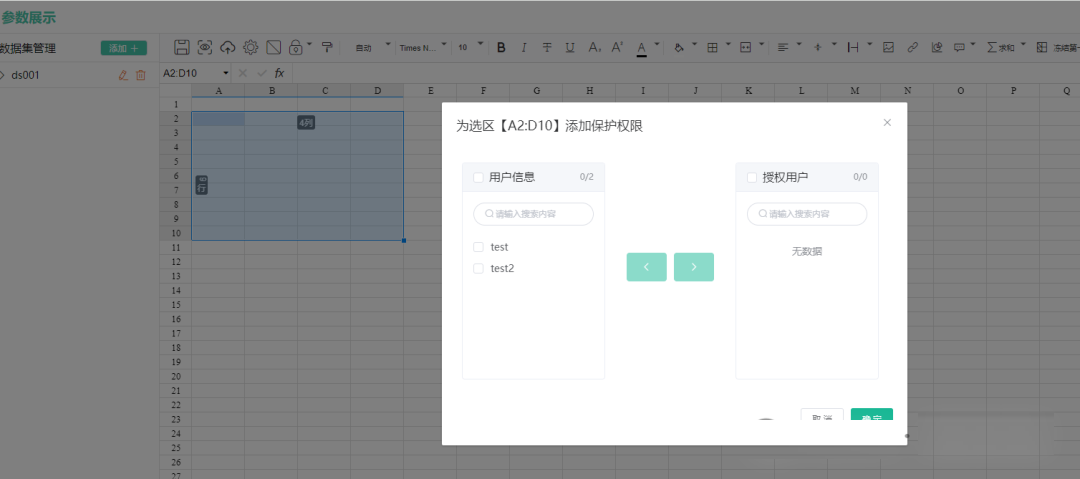Click the 用户信息 search input
1080x479 pixels.
click(x=533, y=214)
